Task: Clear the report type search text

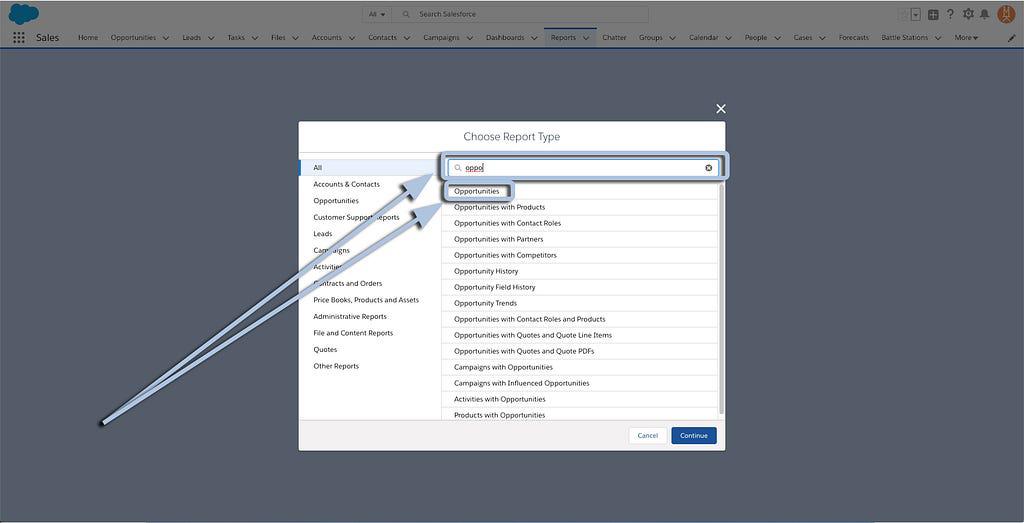Action: [709, 168]
